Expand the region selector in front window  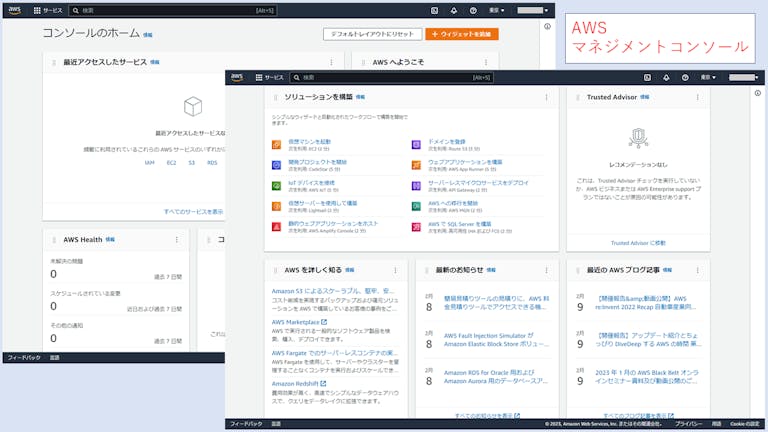(x=708, y=77)
